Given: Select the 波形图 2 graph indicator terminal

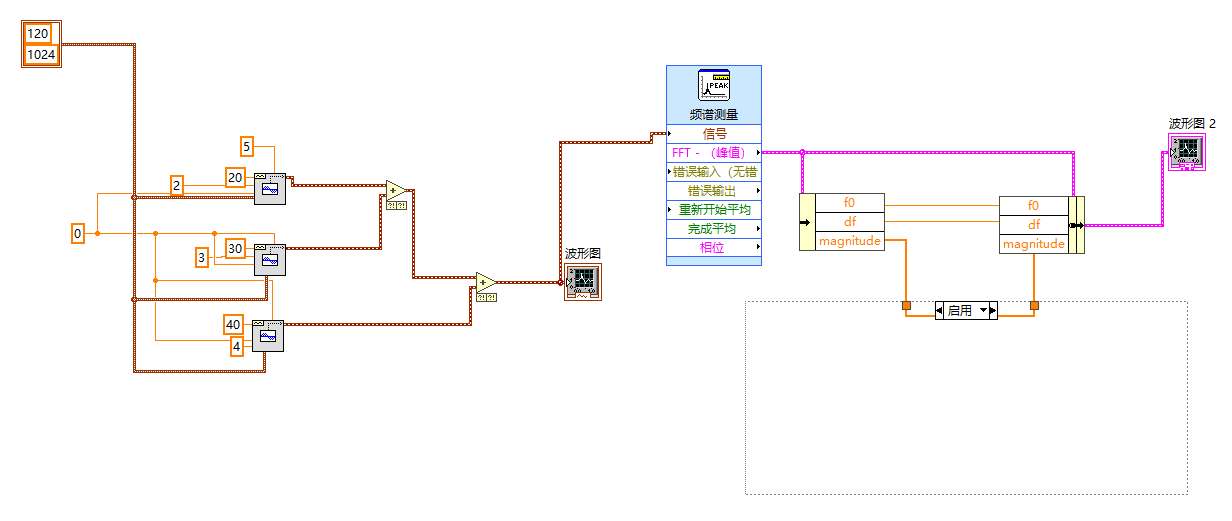Looking at the screenshot, I should pos(1187,153).
